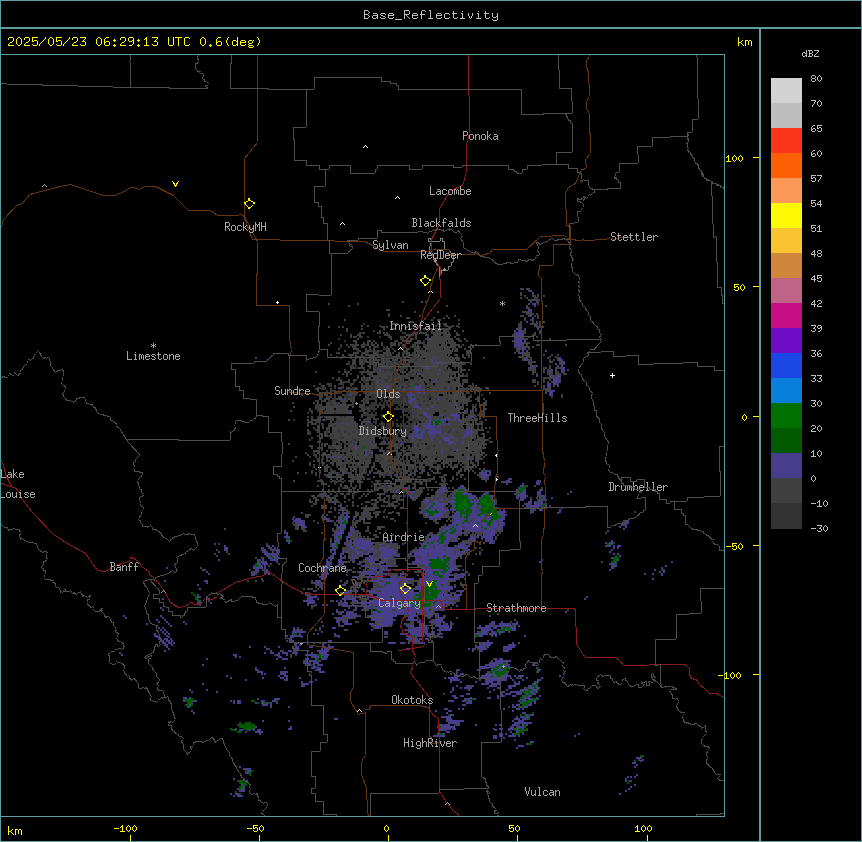
Task: Select the legend value 65
Action: 816,129
